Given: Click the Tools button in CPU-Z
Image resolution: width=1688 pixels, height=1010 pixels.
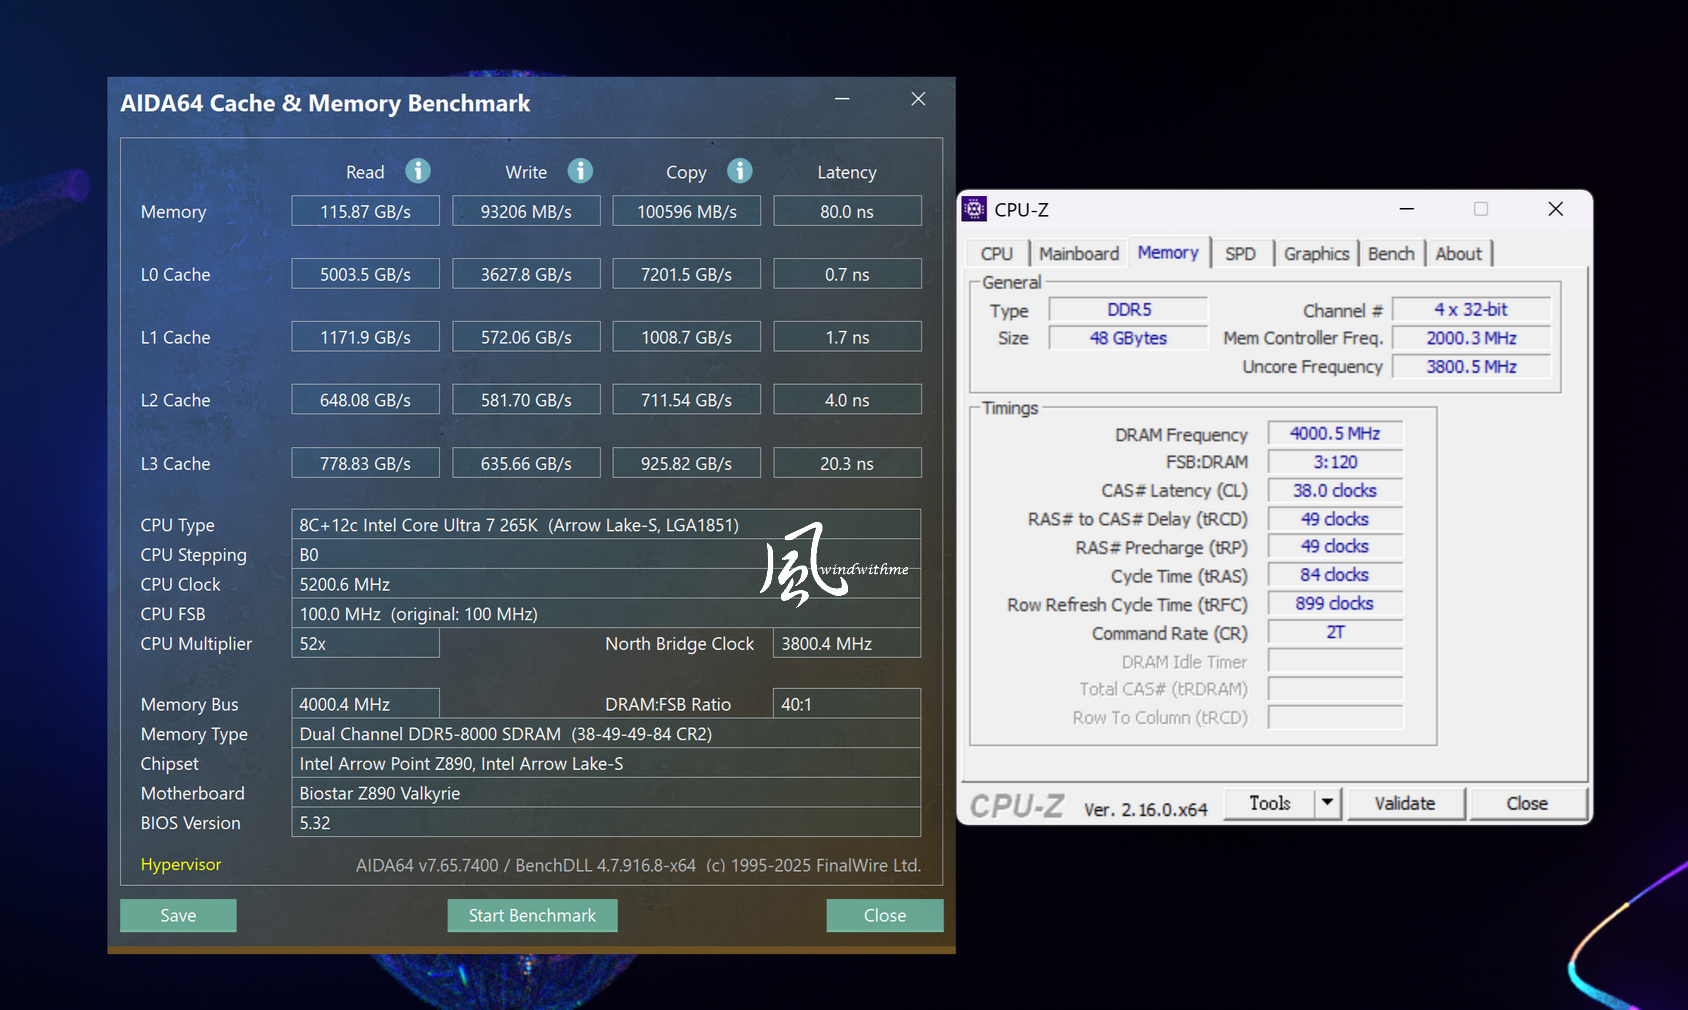Looking at the screenshot, I should (x=1270, y=803).
